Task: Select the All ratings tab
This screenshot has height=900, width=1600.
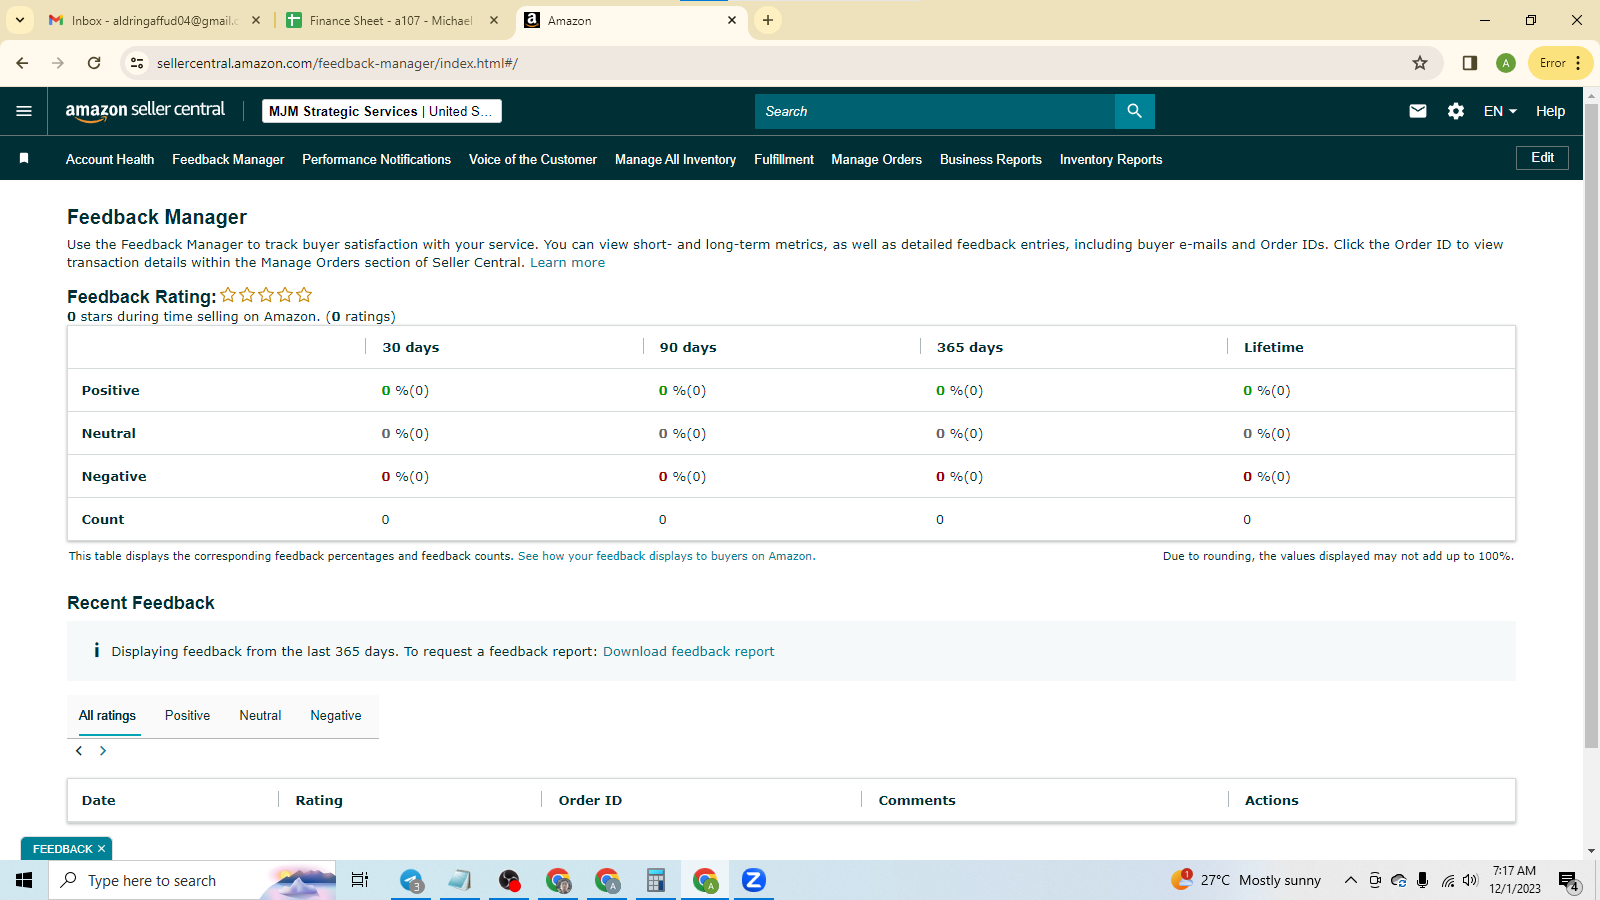Action: (x=107, y=715)
